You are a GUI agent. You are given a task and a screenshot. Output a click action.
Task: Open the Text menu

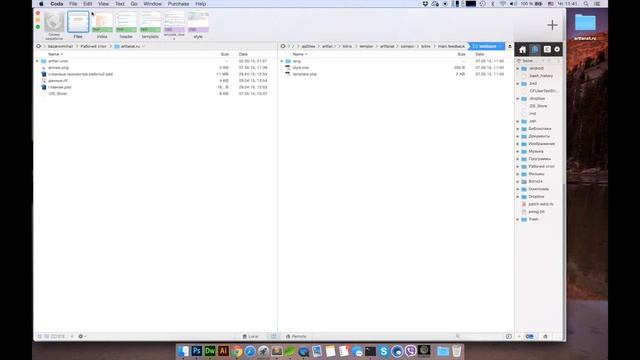point(120,4)
